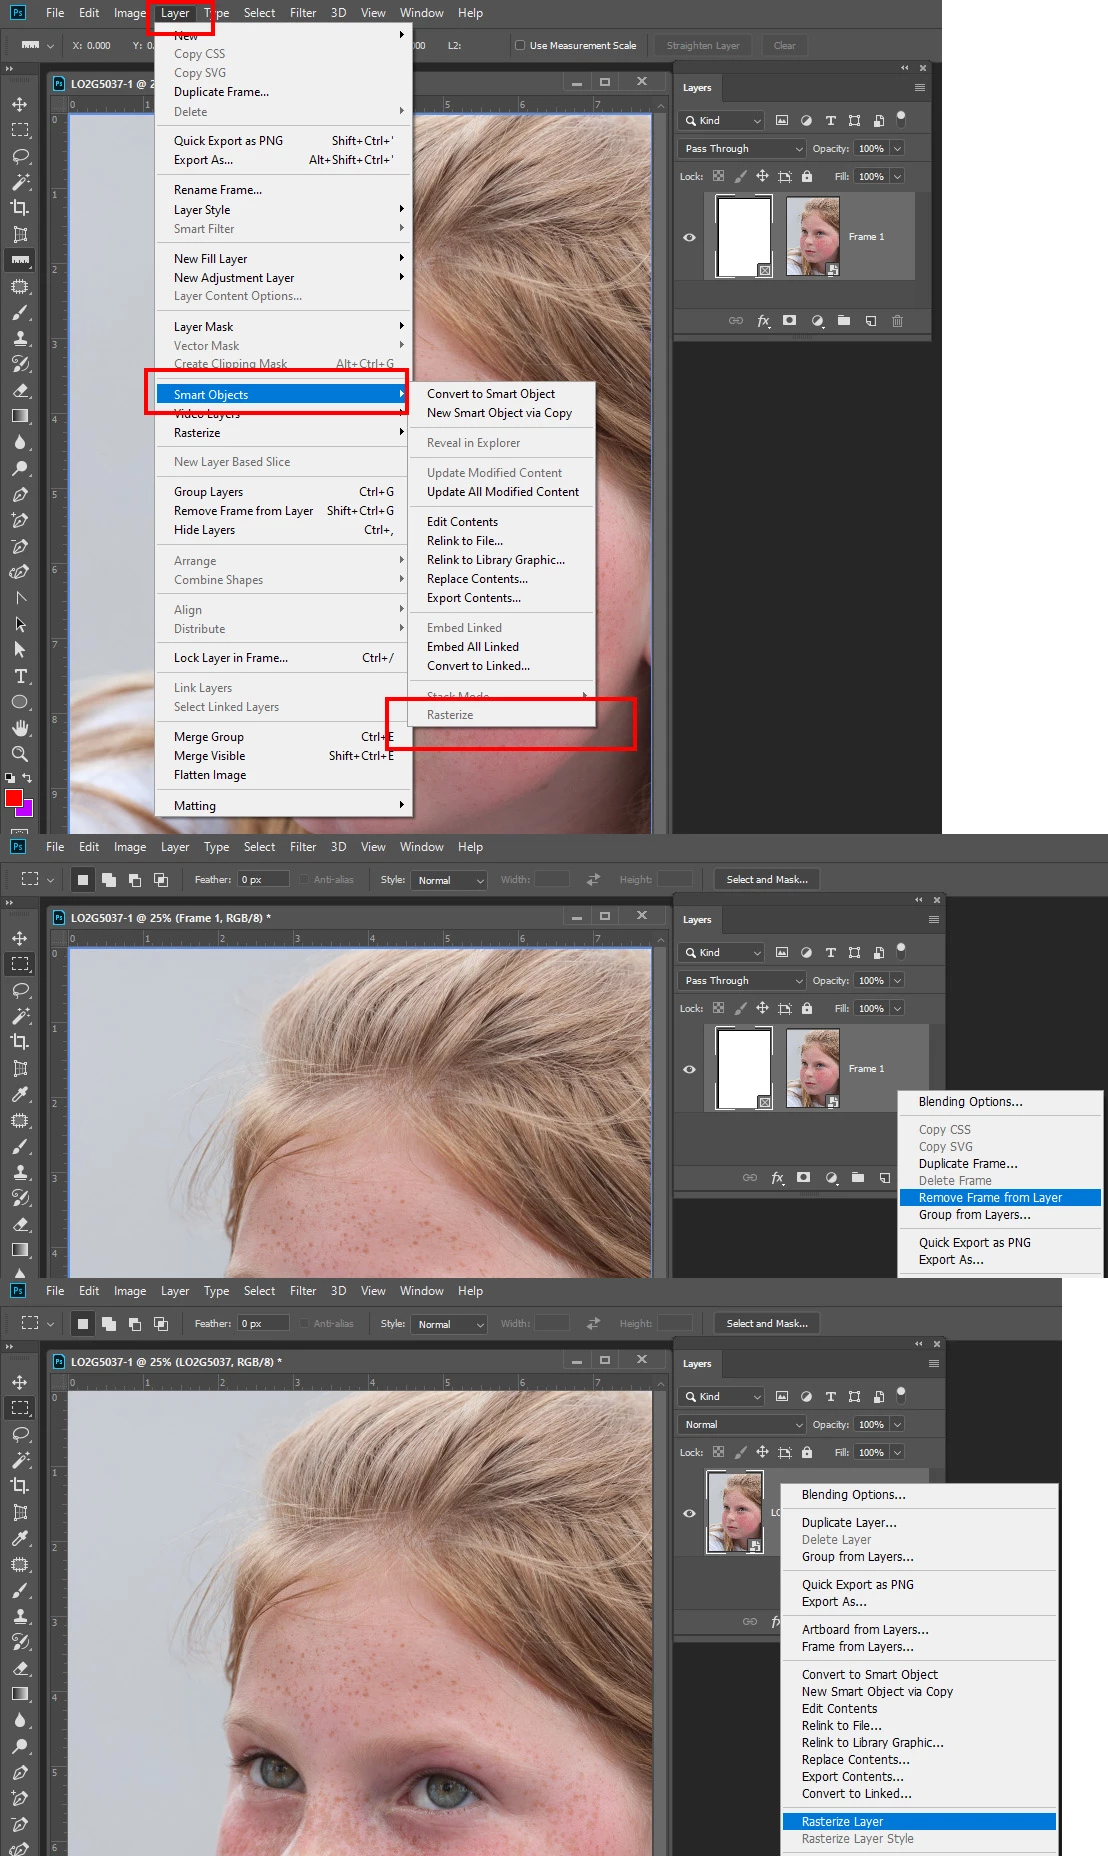The width and height of the screenshot is (1108, 1856).
Task: Click the purple background color swatch
Action: coord(27,810)
